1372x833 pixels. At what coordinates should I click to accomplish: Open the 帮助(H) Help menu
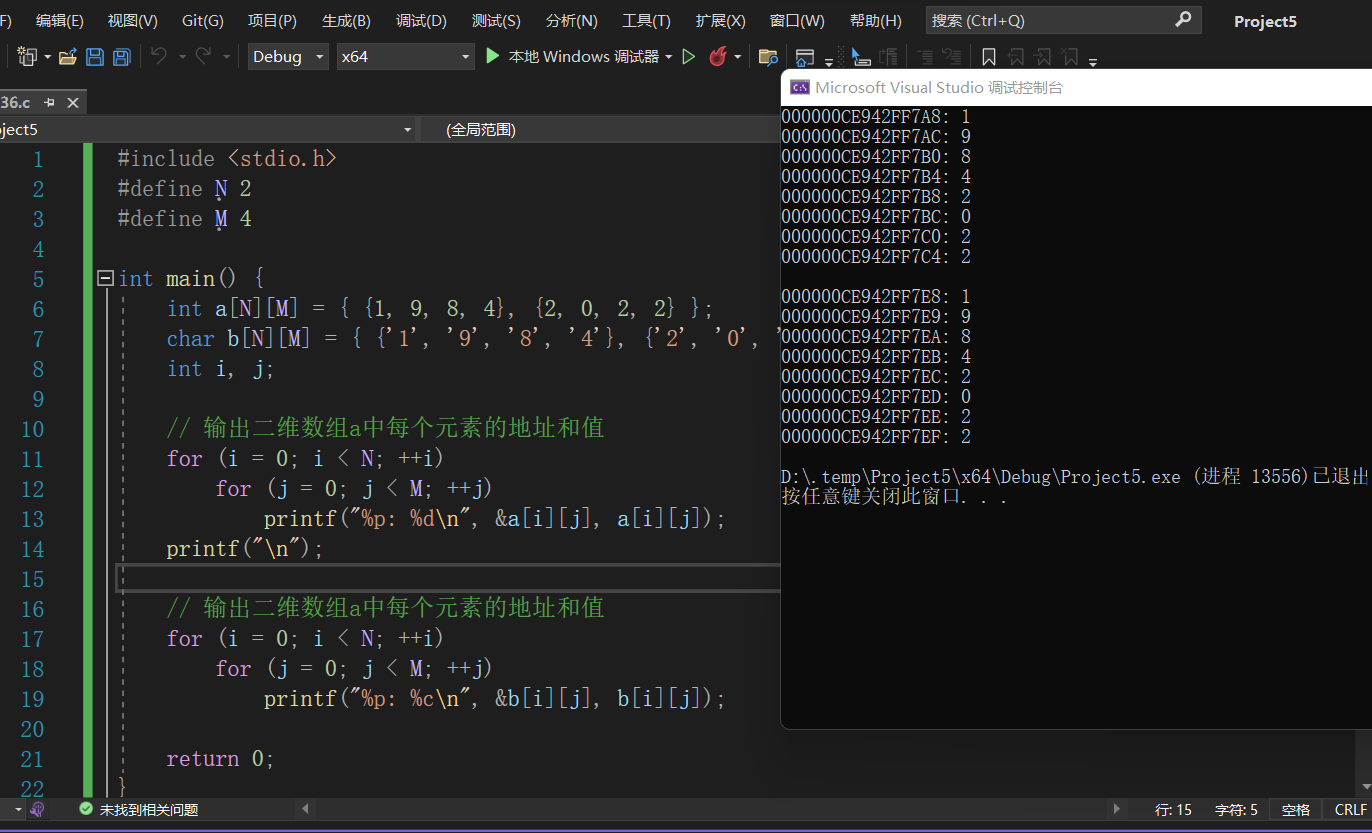coord(875,21)
